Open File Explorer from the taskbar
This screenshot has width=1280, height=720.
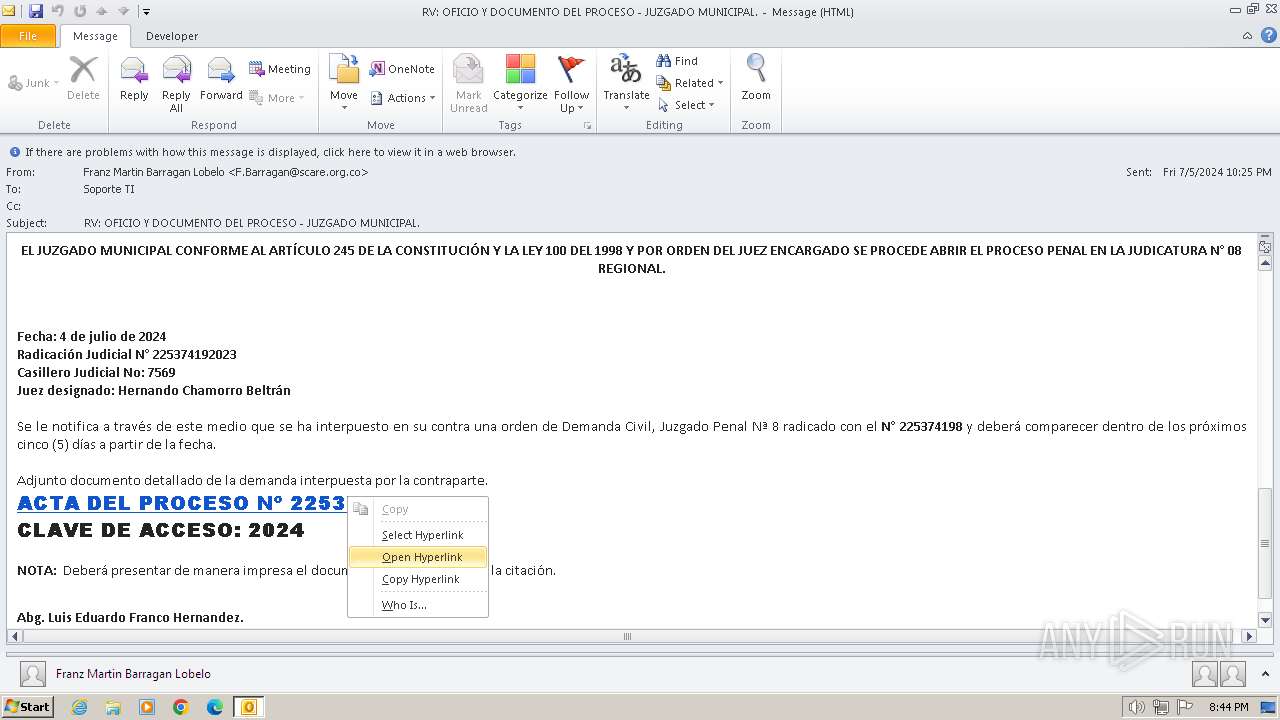[x=113, y=707]
